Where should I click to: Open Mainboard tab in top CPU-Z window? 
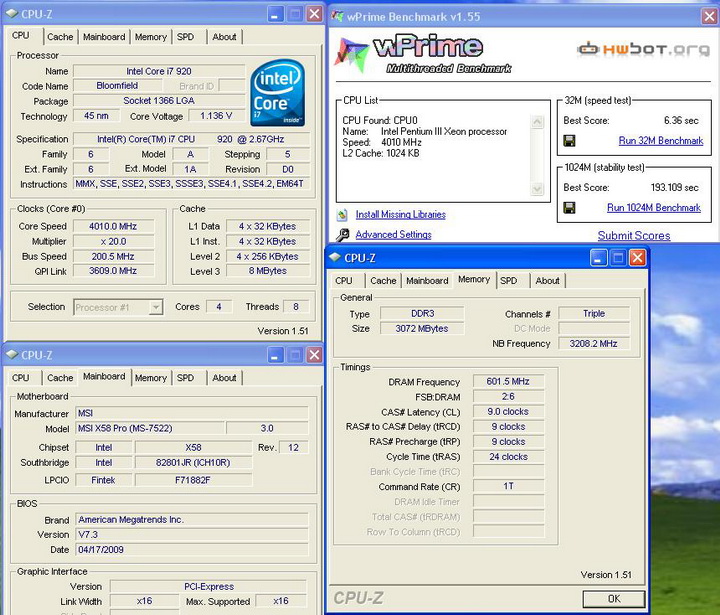(x=104, y=37)
